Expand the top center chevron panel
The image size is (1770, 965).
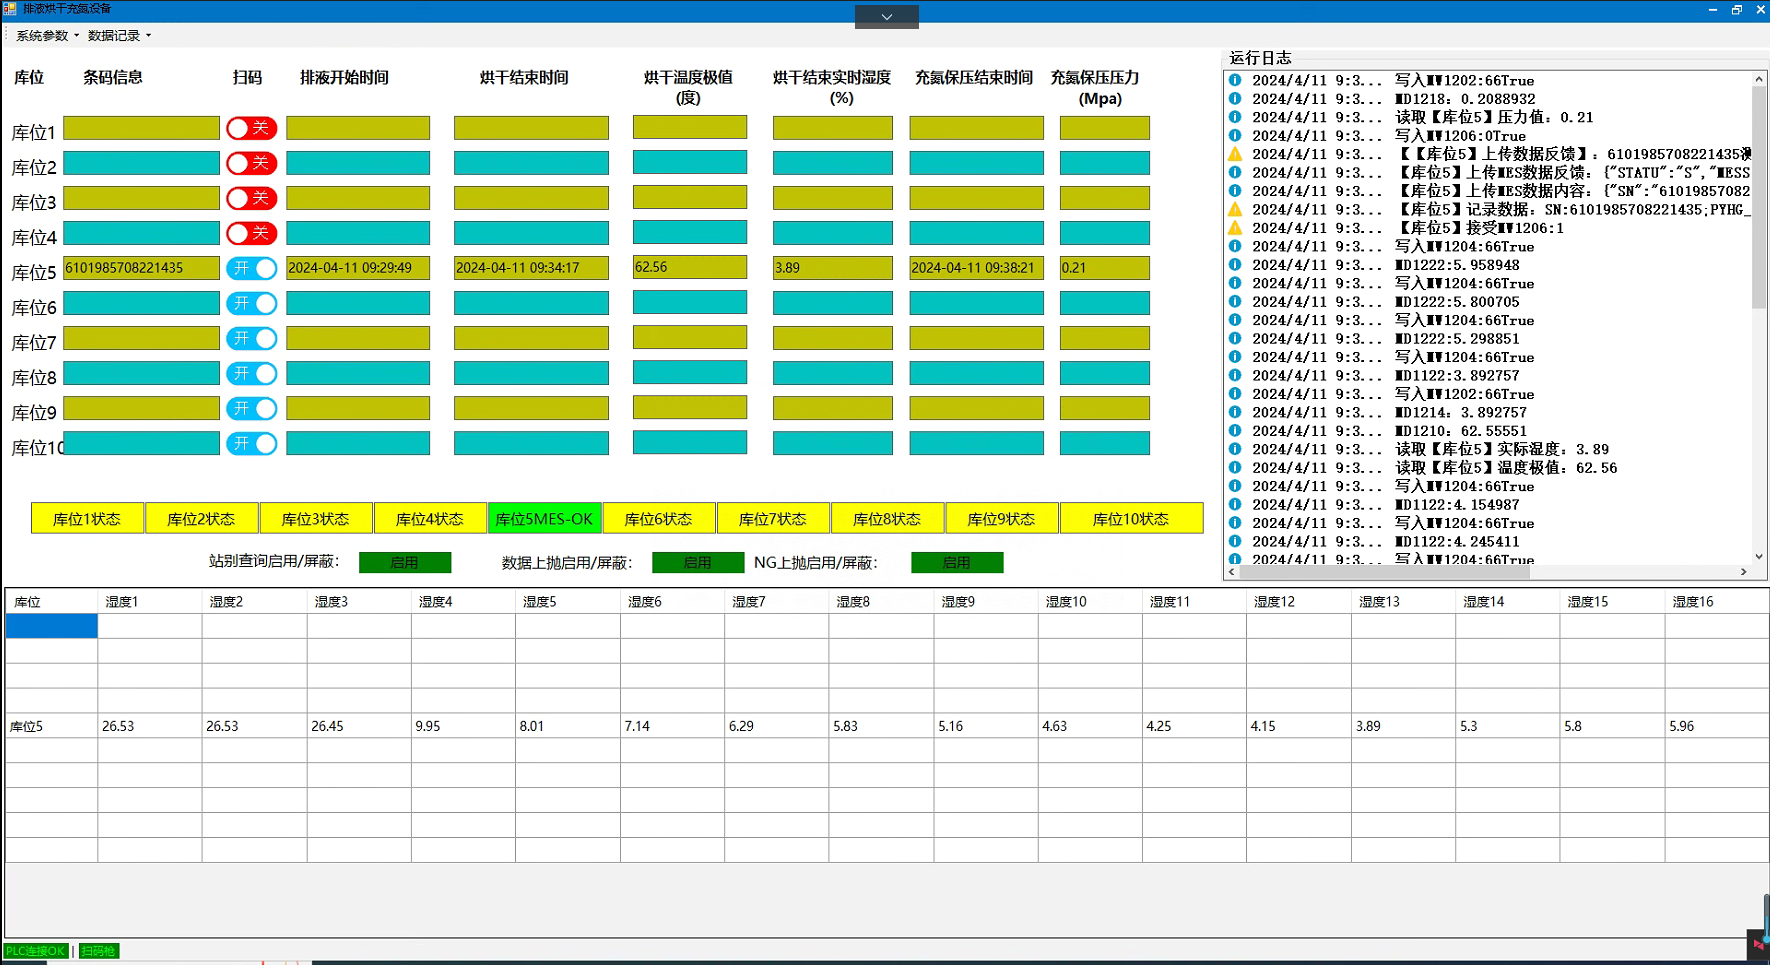[886, 17]
